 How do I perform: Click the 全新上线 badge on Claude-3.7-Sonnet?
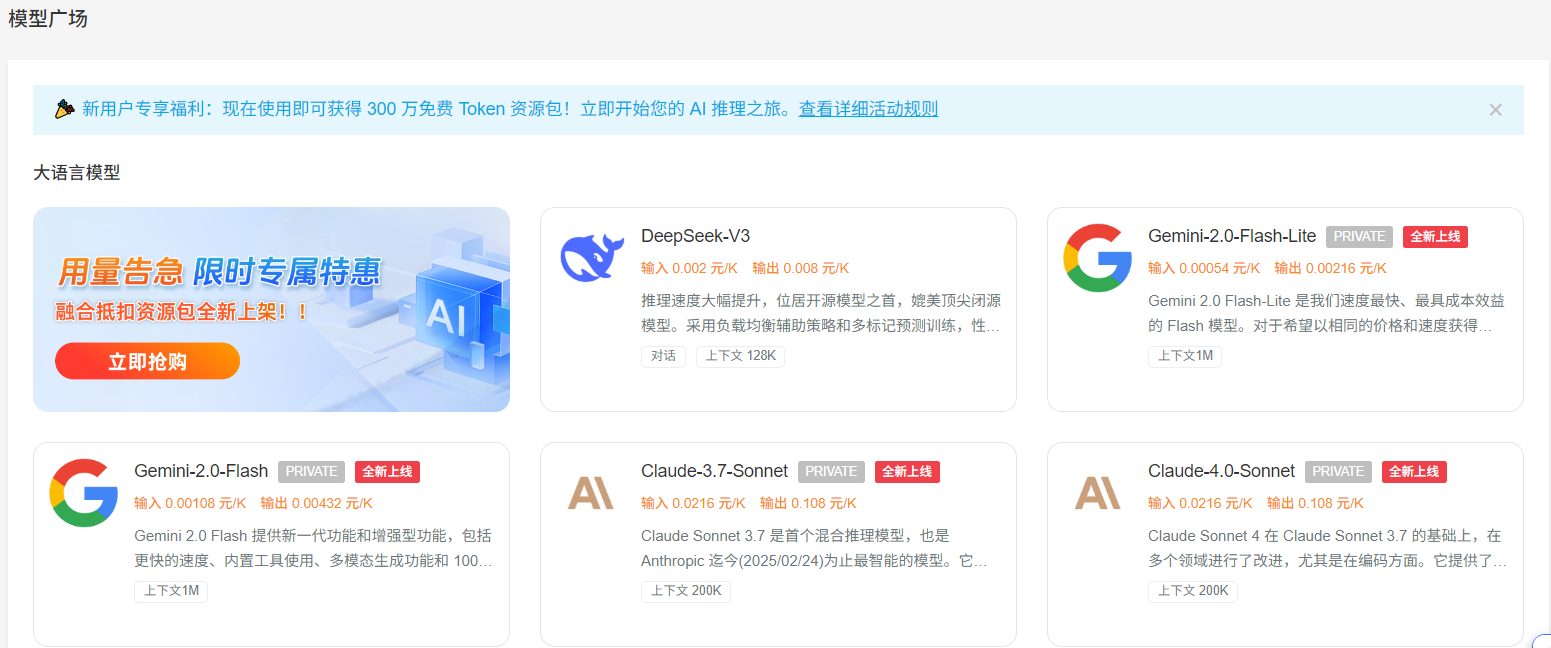(x=907, y=472)
